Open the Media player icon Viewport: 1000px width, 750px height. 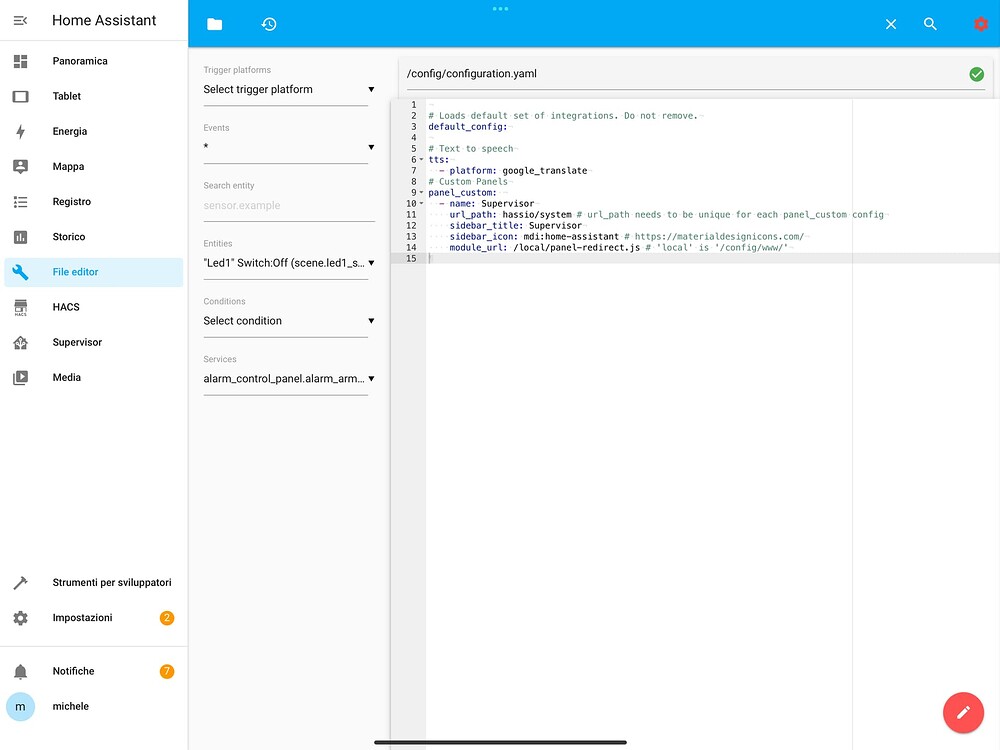pos(20,378)
